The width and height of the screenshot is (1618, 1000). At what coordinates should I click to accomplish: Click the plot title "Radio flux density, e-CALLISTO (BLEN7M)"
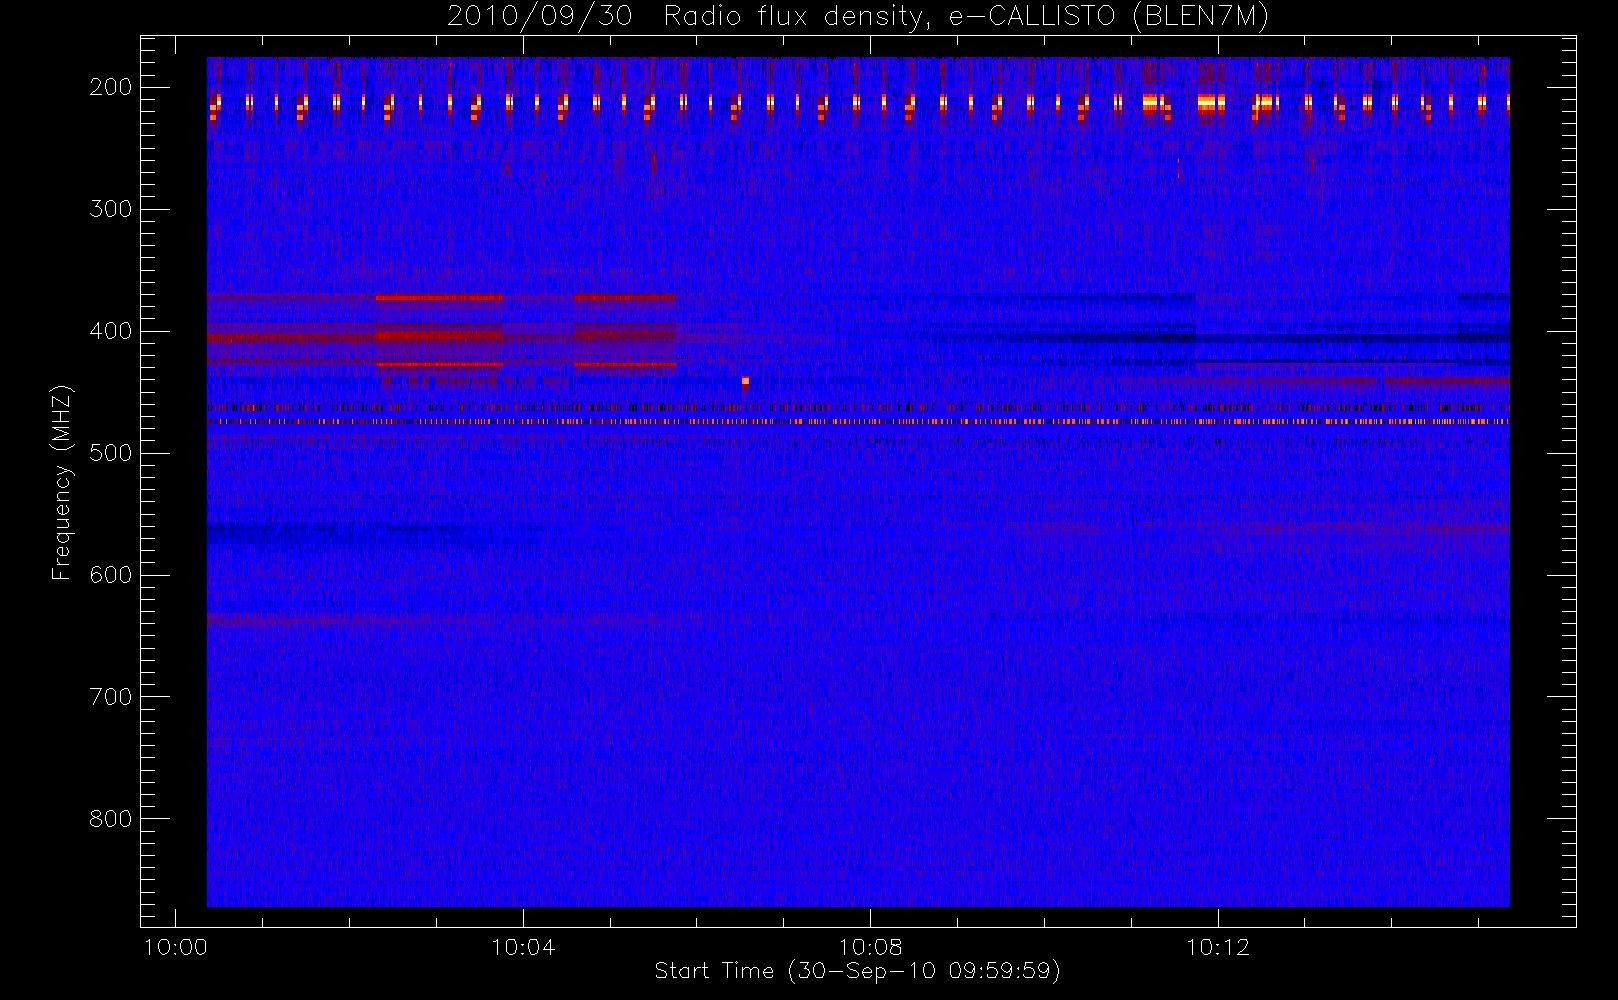coord(966,17)
